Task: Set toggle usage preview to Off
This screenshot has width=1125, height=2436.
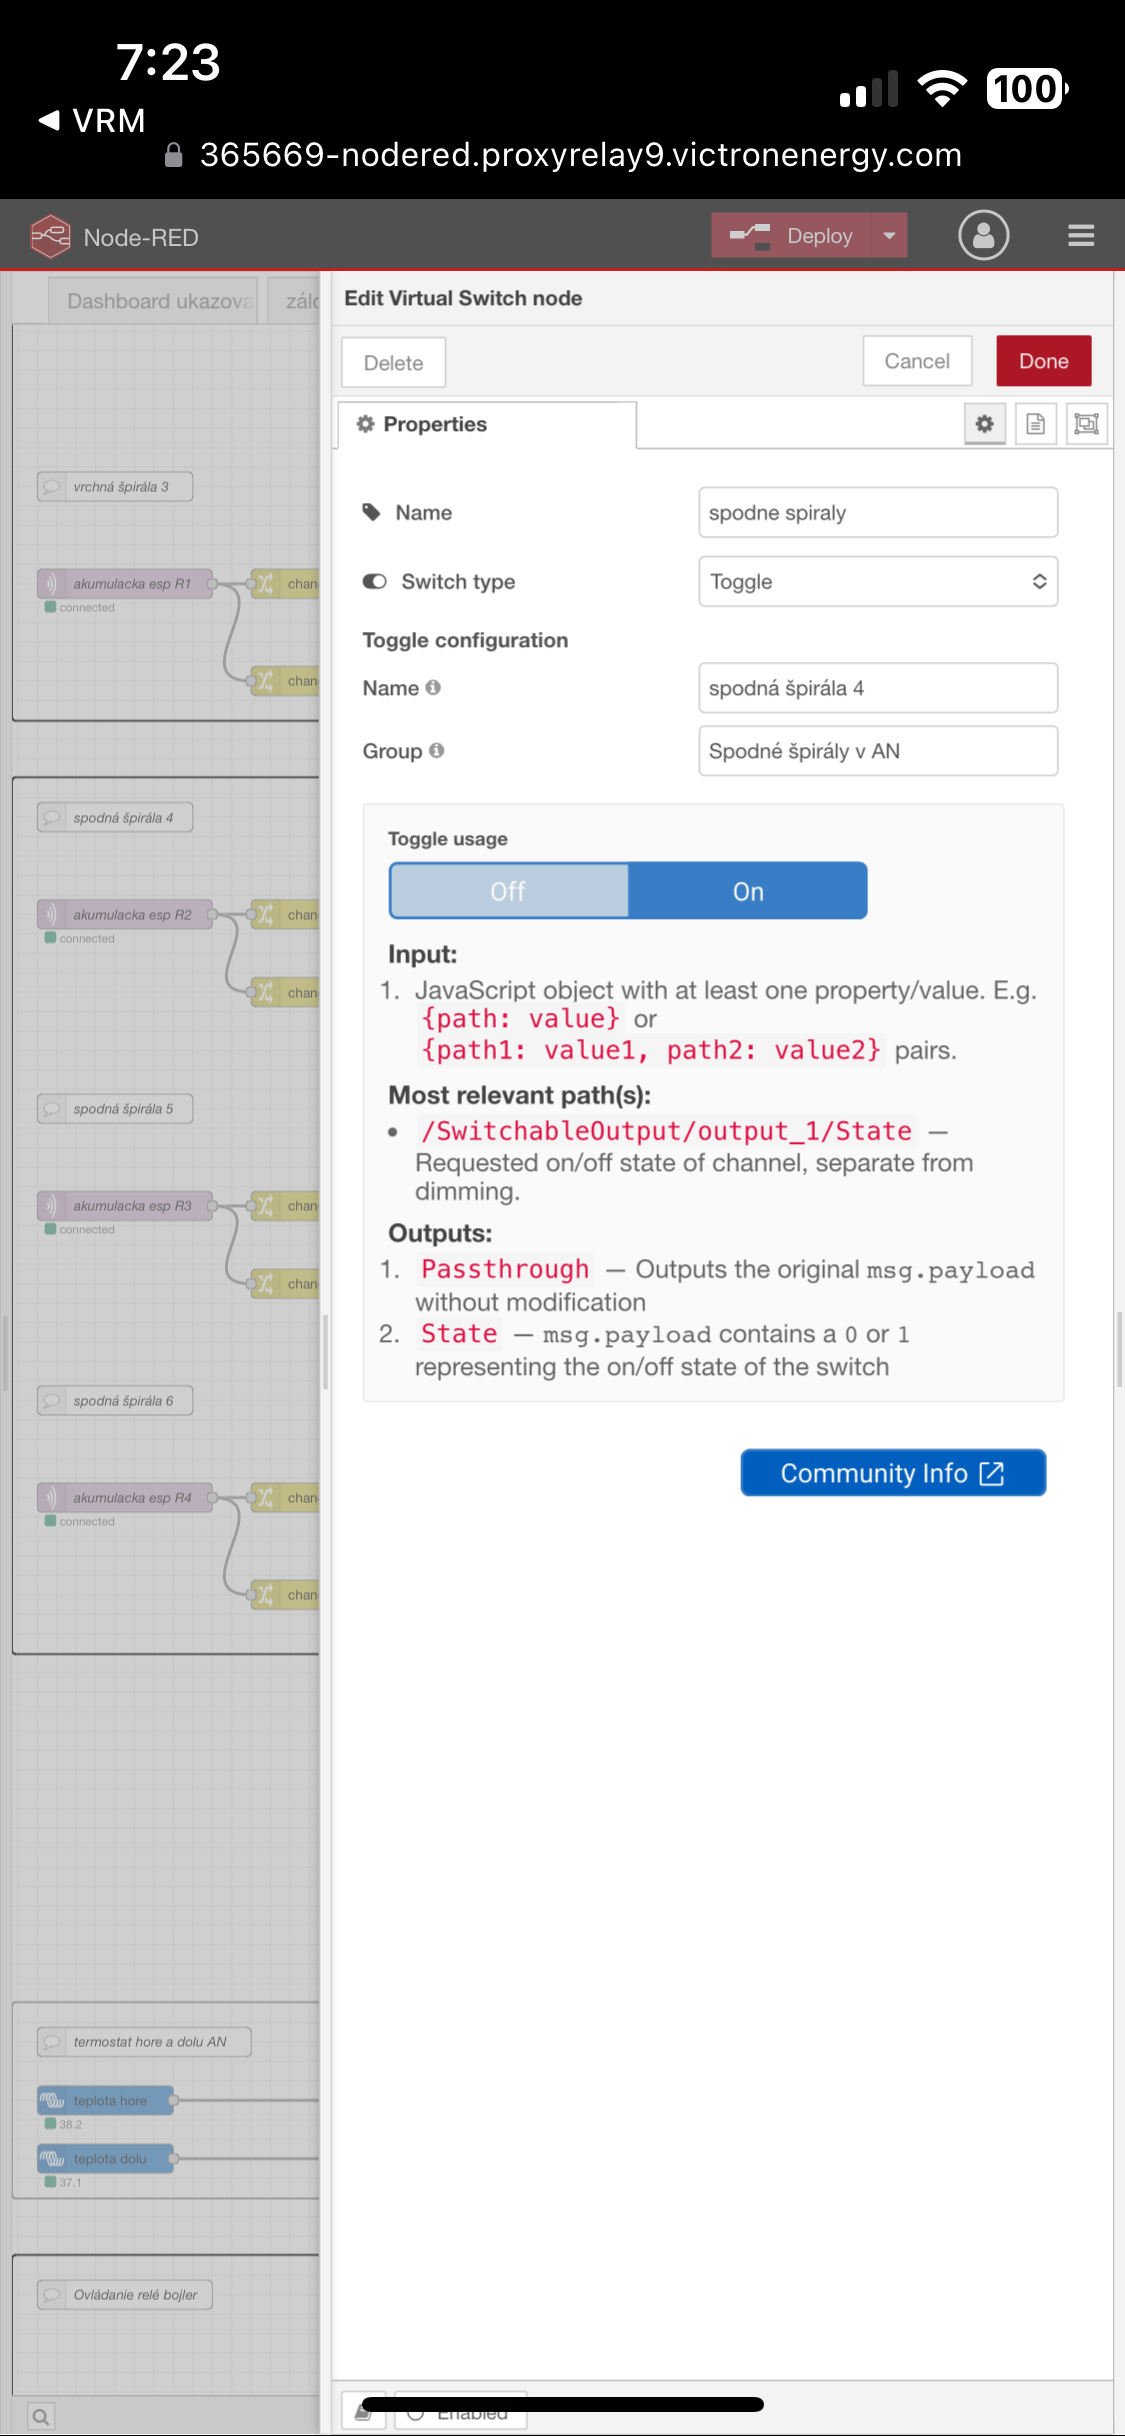Action: point(508,891)
